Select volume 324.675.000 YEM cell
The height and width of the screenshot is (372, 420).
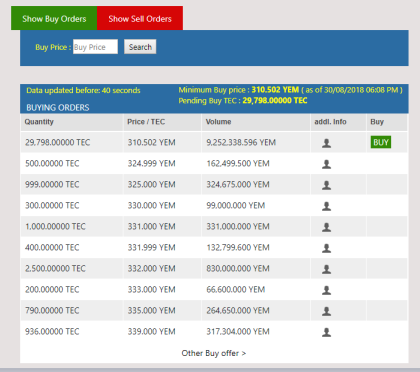pos(256,184)
